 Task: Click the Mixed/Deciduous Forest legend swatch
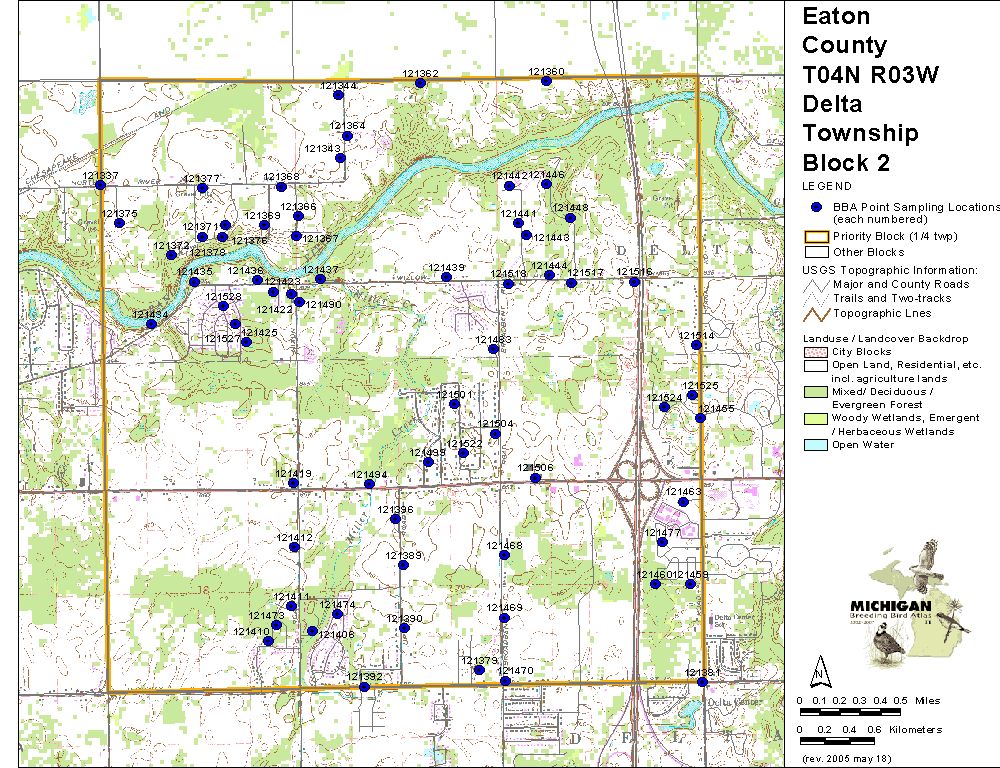pyautogui.click(x=816, y=391)
